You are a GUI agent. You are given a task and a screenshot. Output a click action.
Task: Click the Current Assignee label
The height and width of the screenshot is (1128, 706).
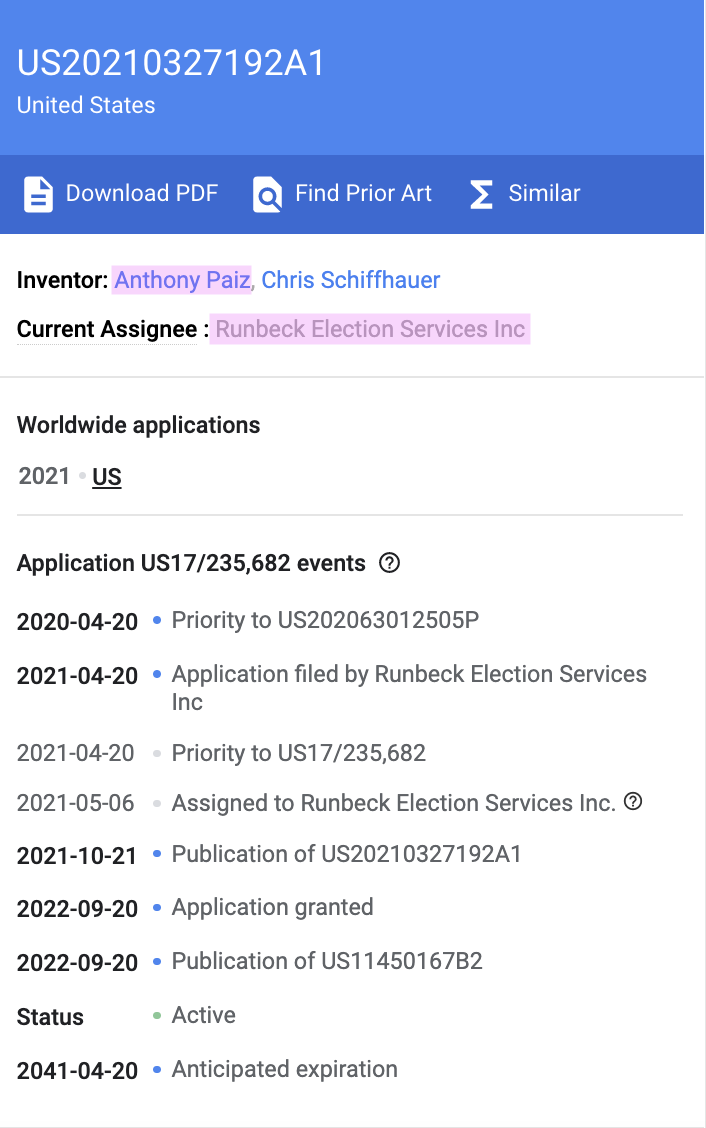click(x=107, y=329)
